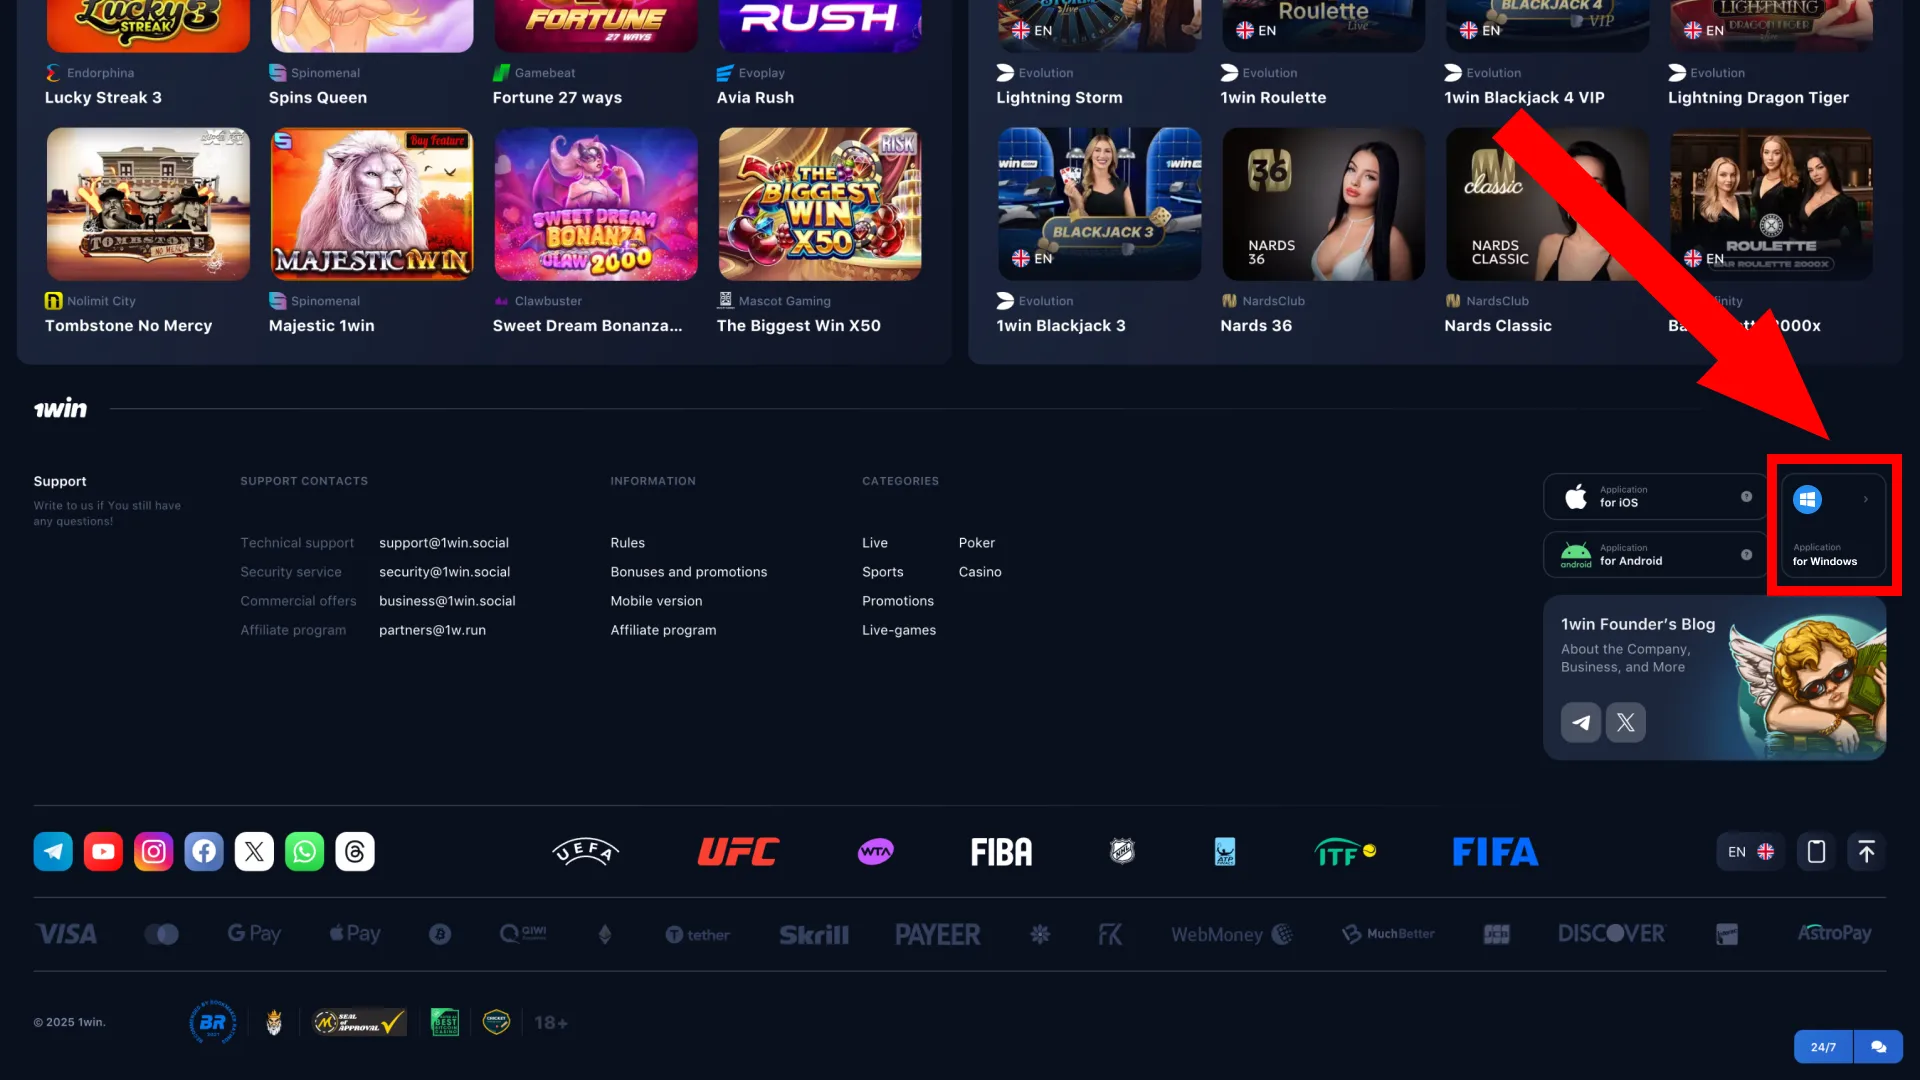Open the YouTube social icon
This screenshot has height=1080, width=1920.
coord(103,852)
